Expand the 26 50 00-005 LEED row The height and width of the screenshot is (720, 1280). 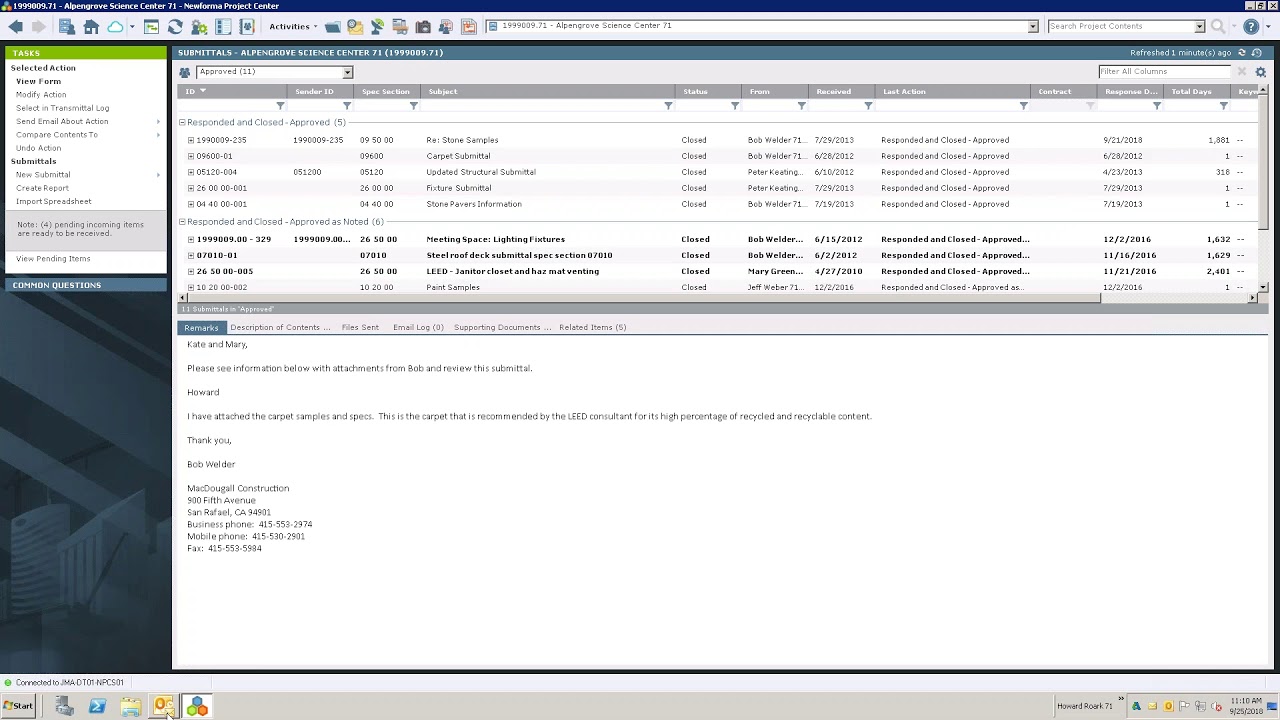pyautogui.click(x=191, y=271)
